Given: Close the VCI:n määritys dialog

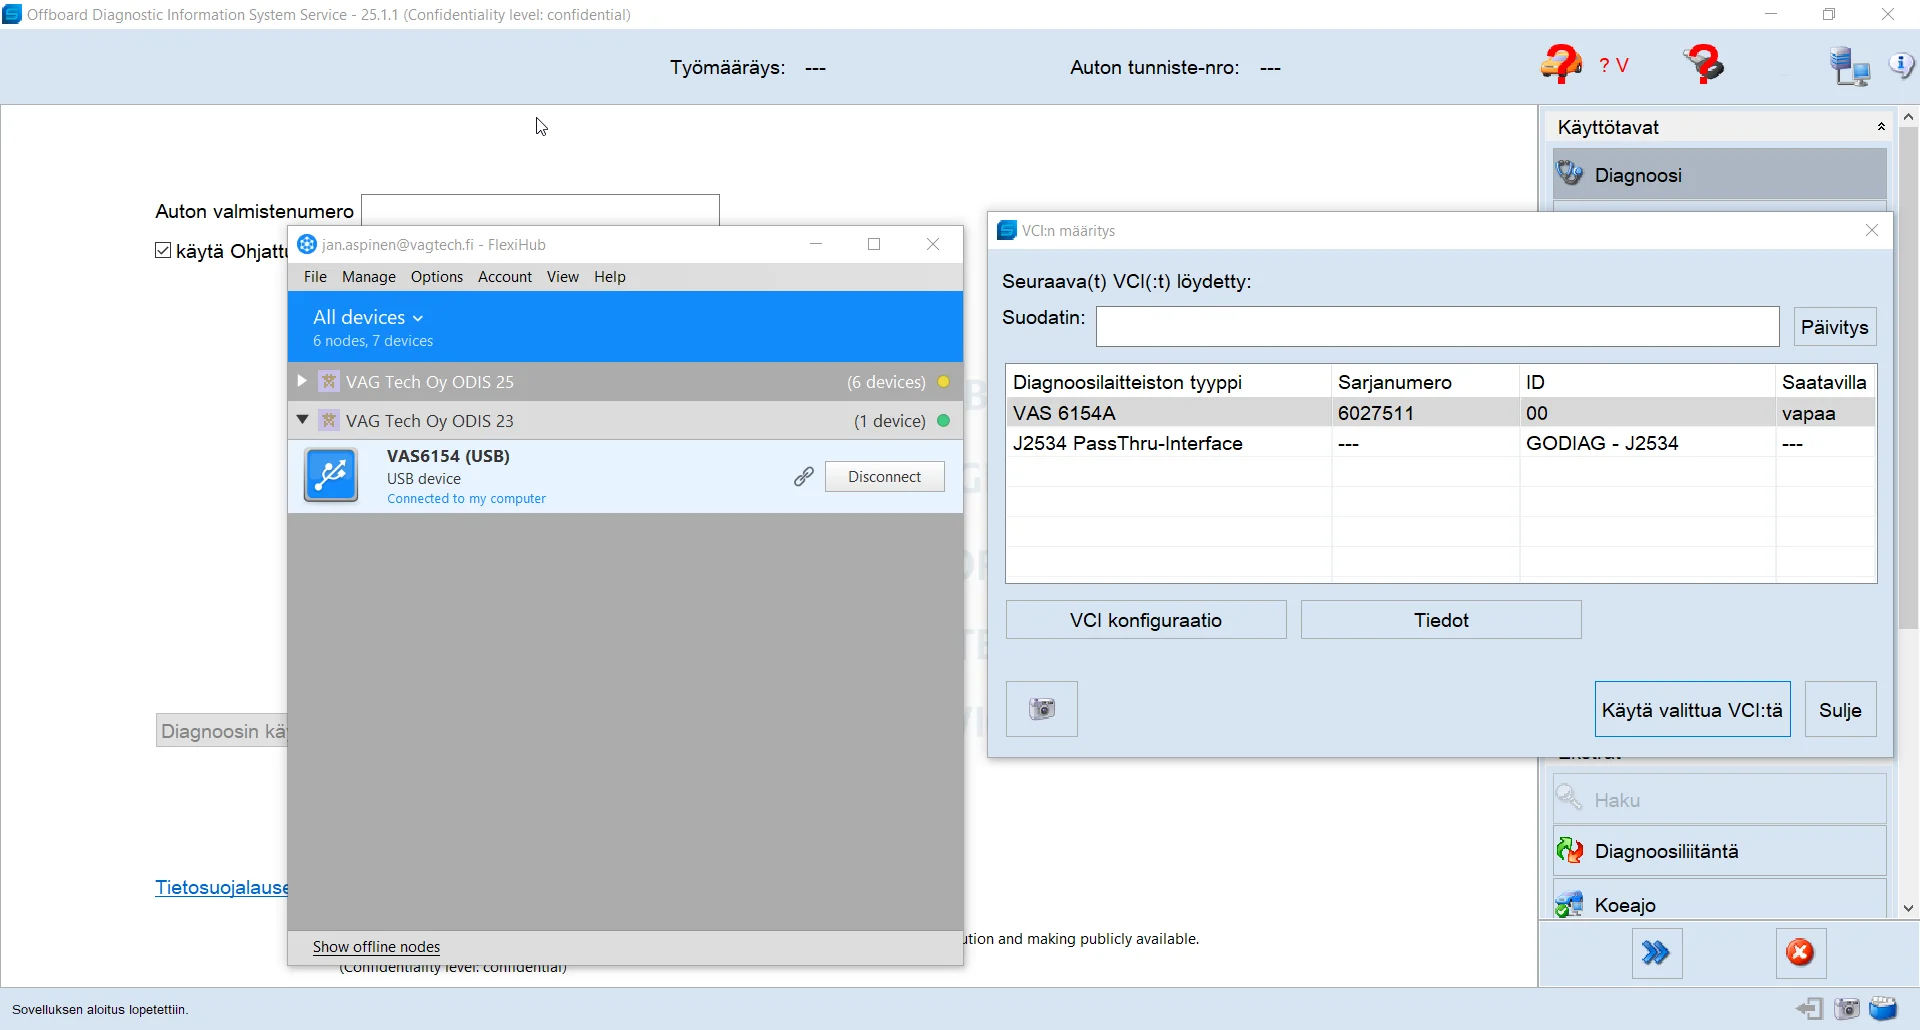Looking at the screenshot, I should point(1872,230).
